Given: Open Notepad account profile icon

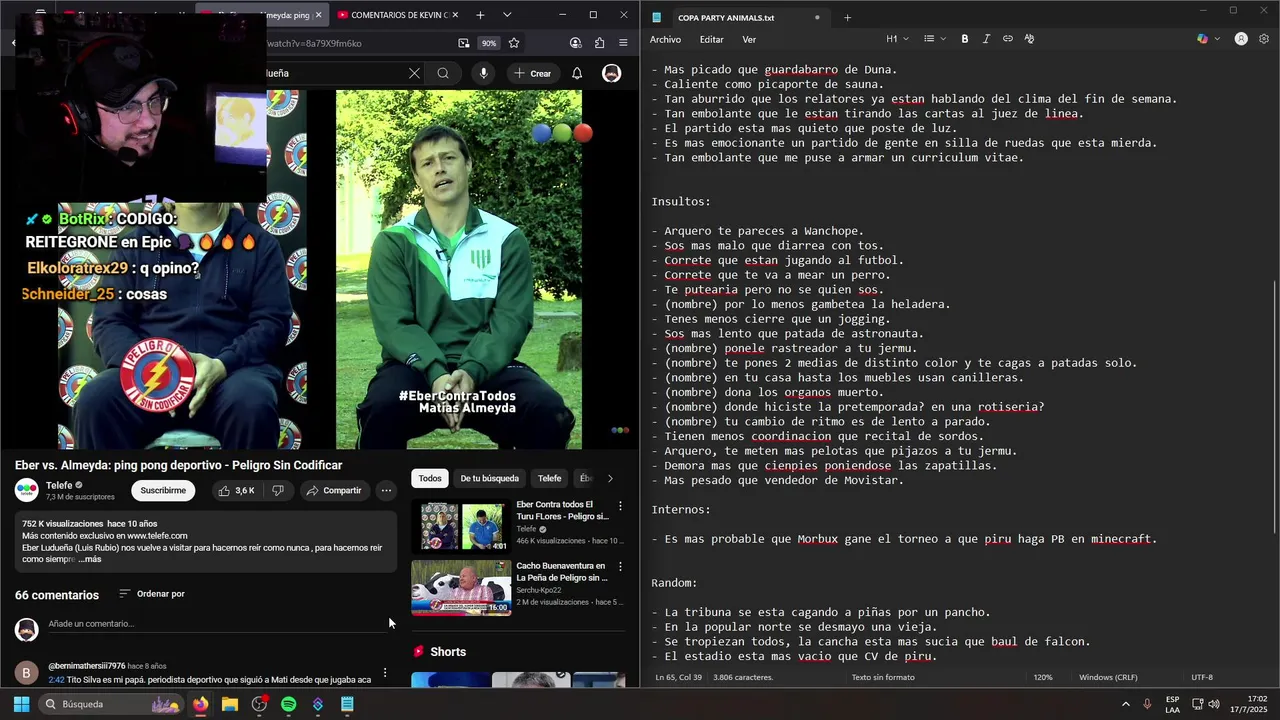Looking at the screenshot, I should click(1241, 39).
